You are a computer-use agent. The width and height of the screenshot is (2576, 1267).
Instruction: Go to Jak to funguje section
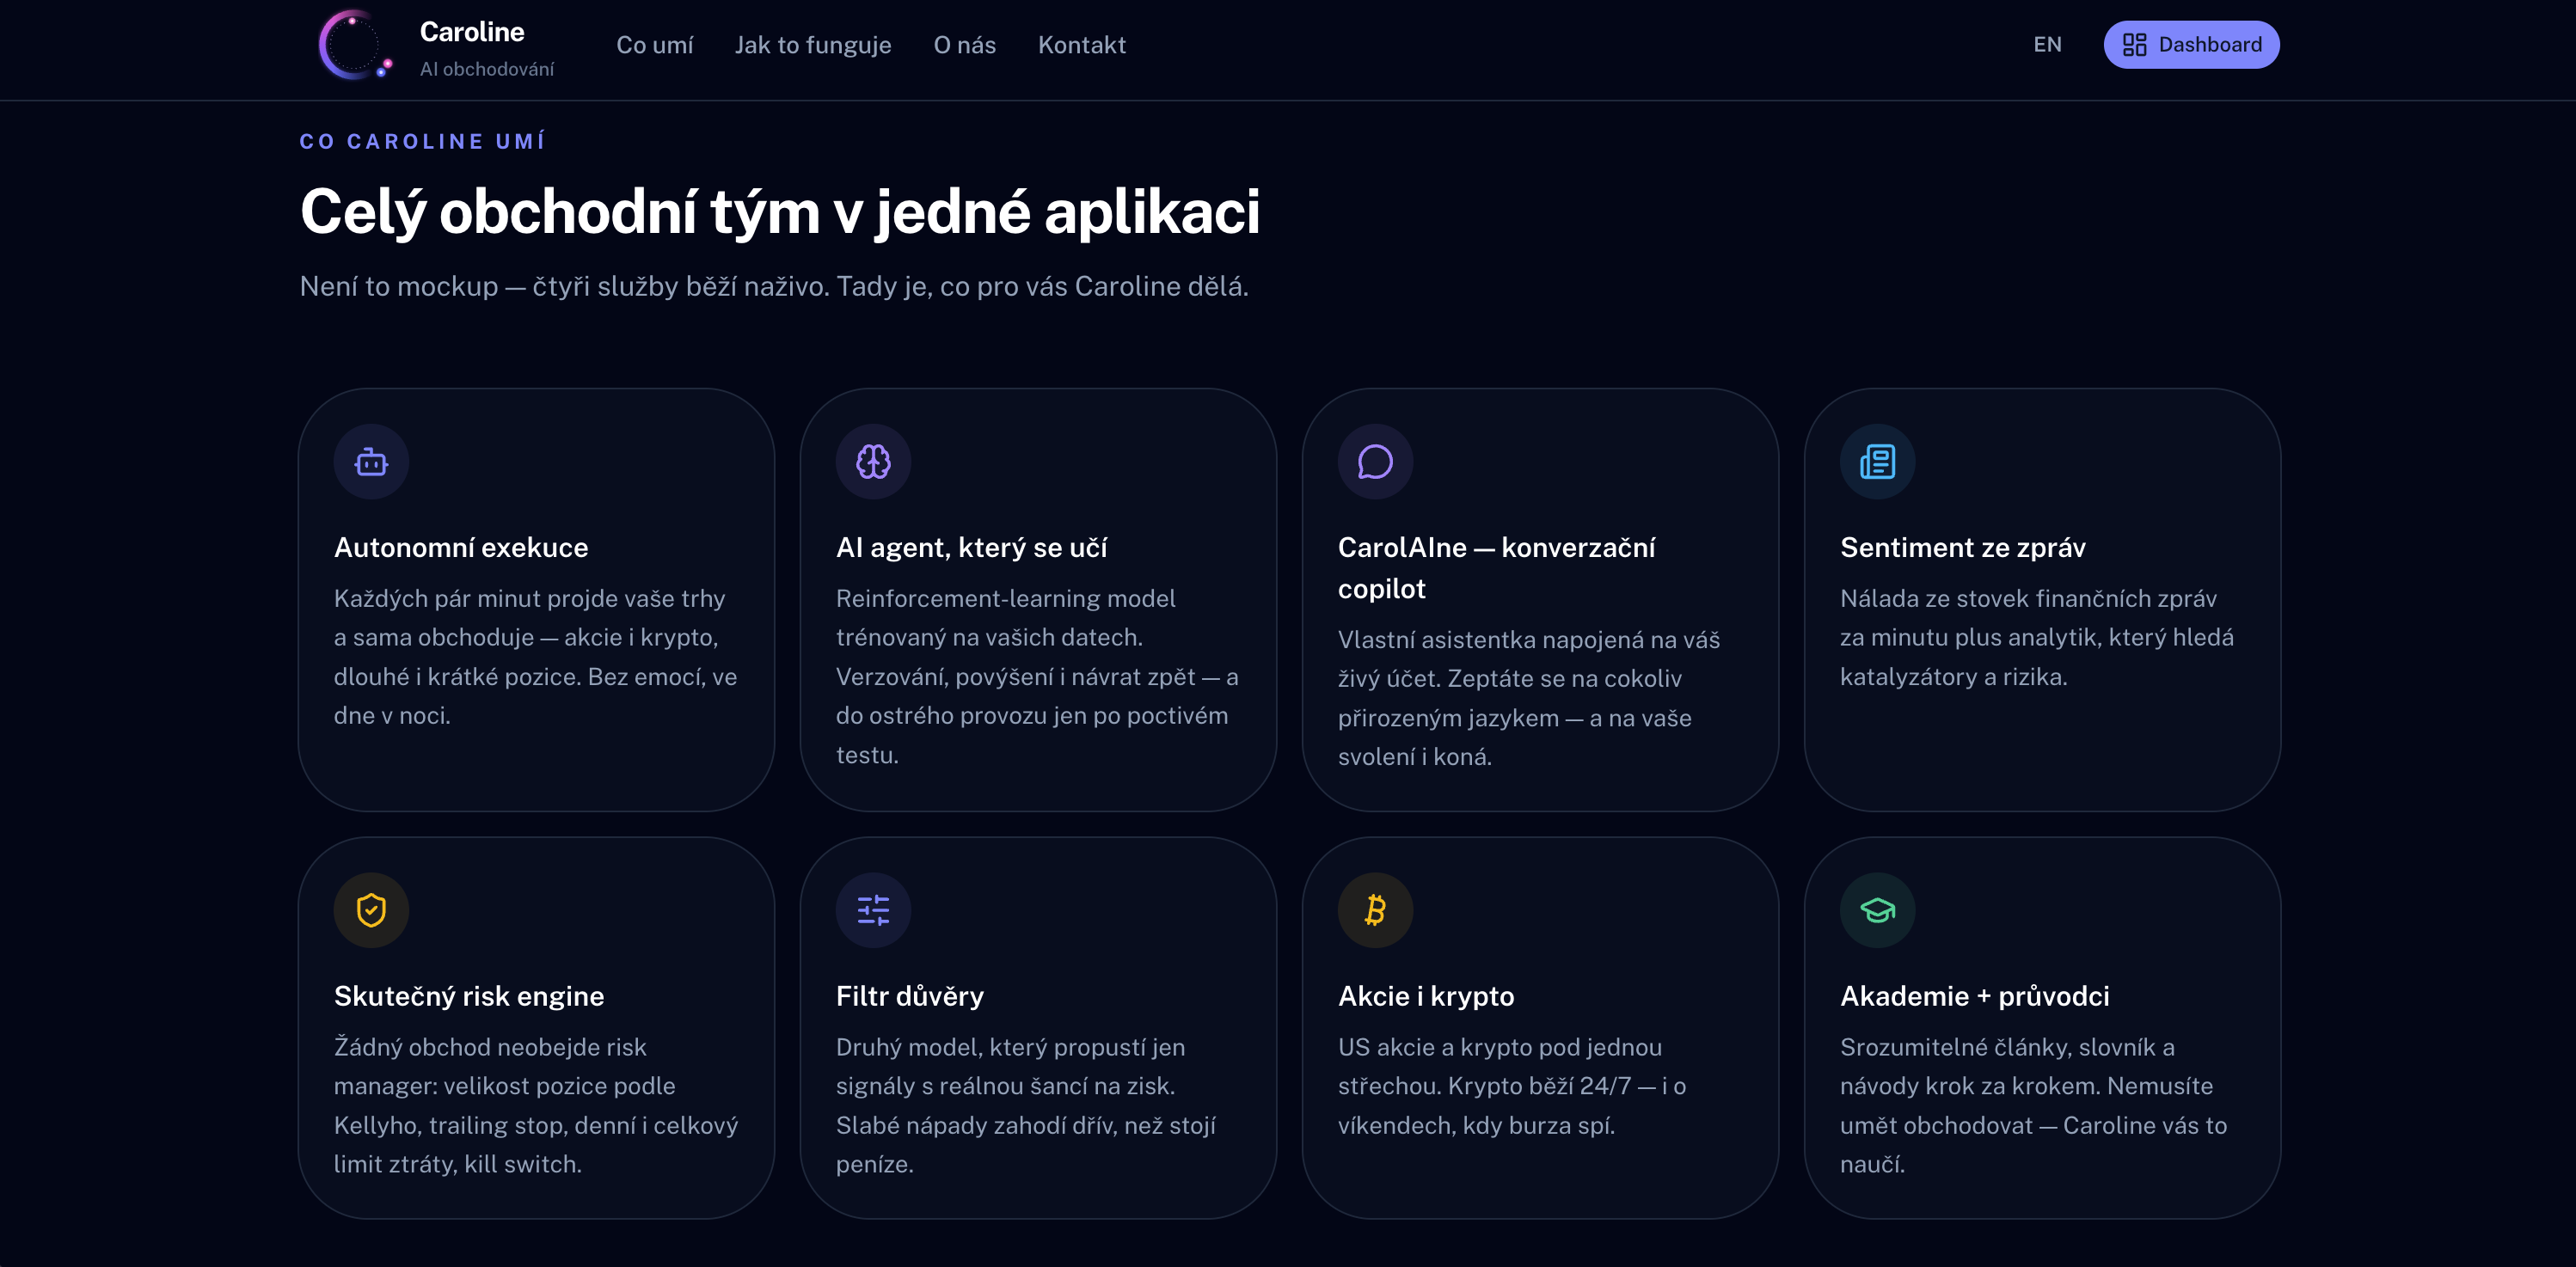(813, 45)
